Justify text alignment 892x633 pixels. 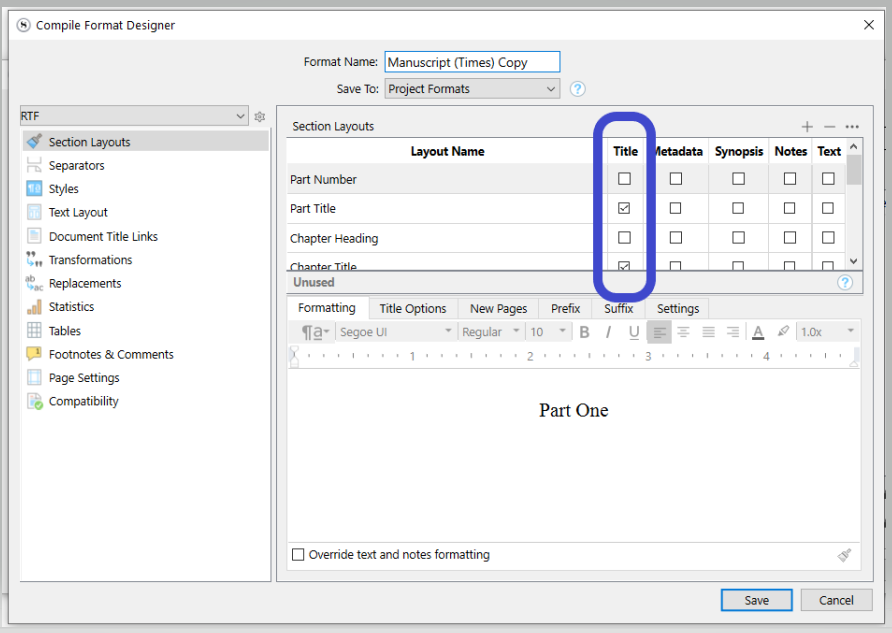[708, 332]
